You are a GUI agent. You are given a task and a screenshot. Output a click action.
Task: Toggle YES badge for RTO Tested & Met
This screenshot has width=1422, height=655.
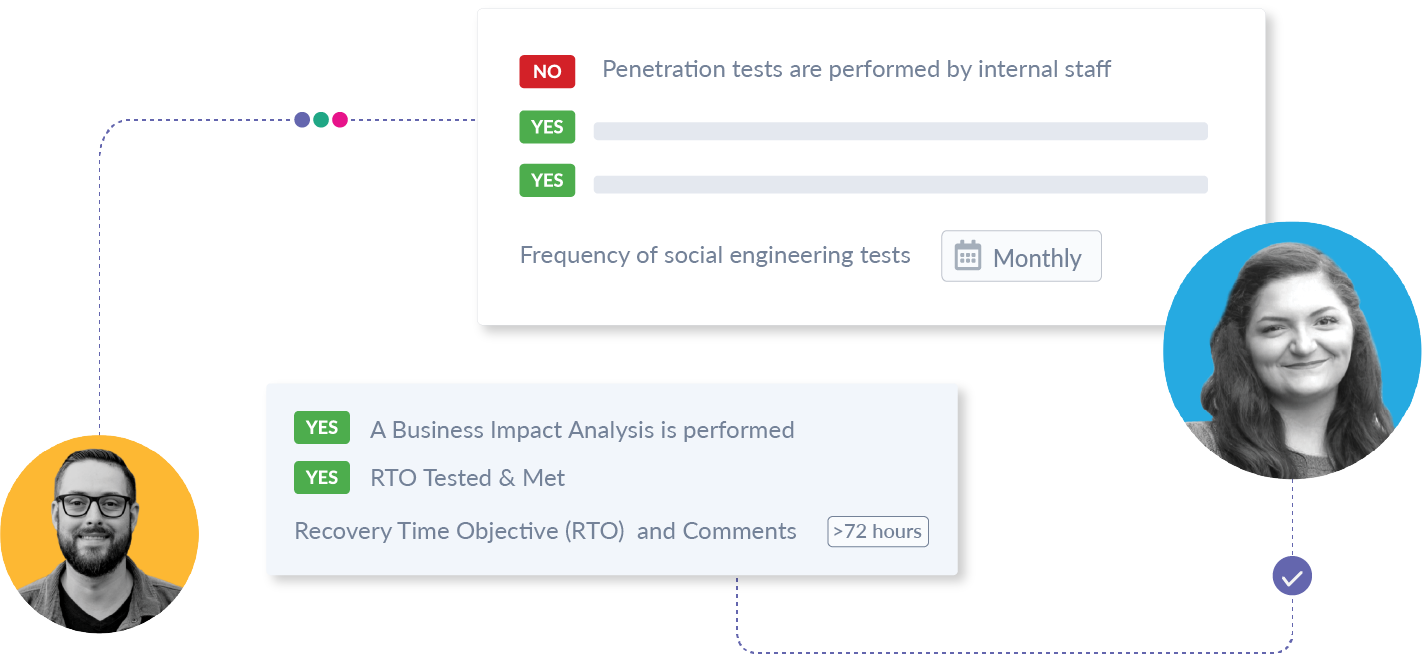(322, 477)
